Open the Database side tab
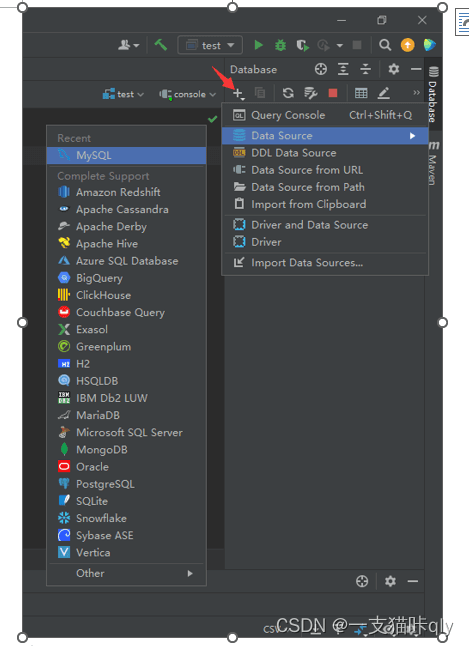Image resolution: width=469 pixels, height=646 pixels. (432, 95)
